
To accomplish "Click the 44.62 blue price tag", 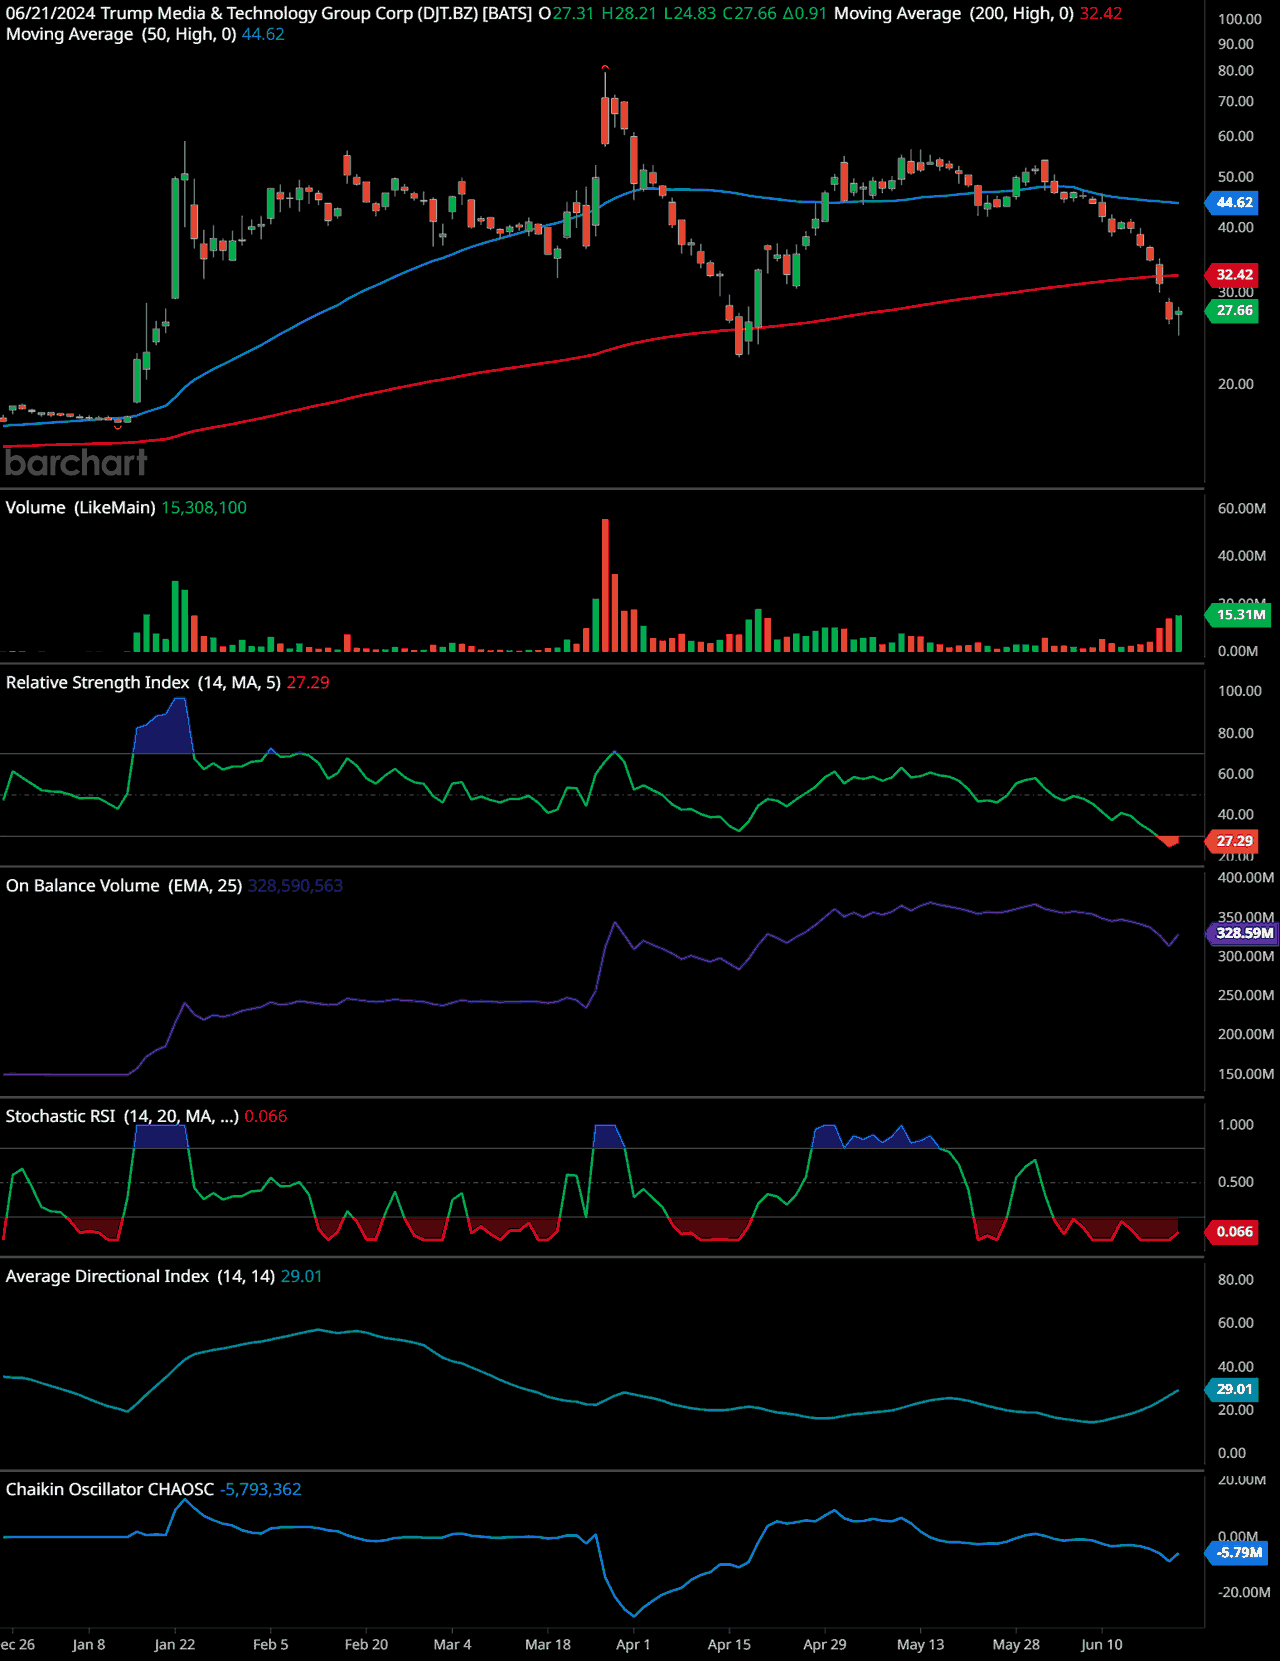I will [x=1234, y=202].
